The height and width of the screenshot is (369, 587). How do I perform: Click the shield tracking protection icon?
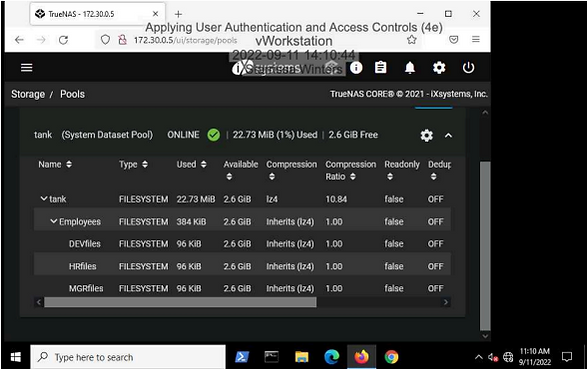pyautogui.click(x=105, y=40)
